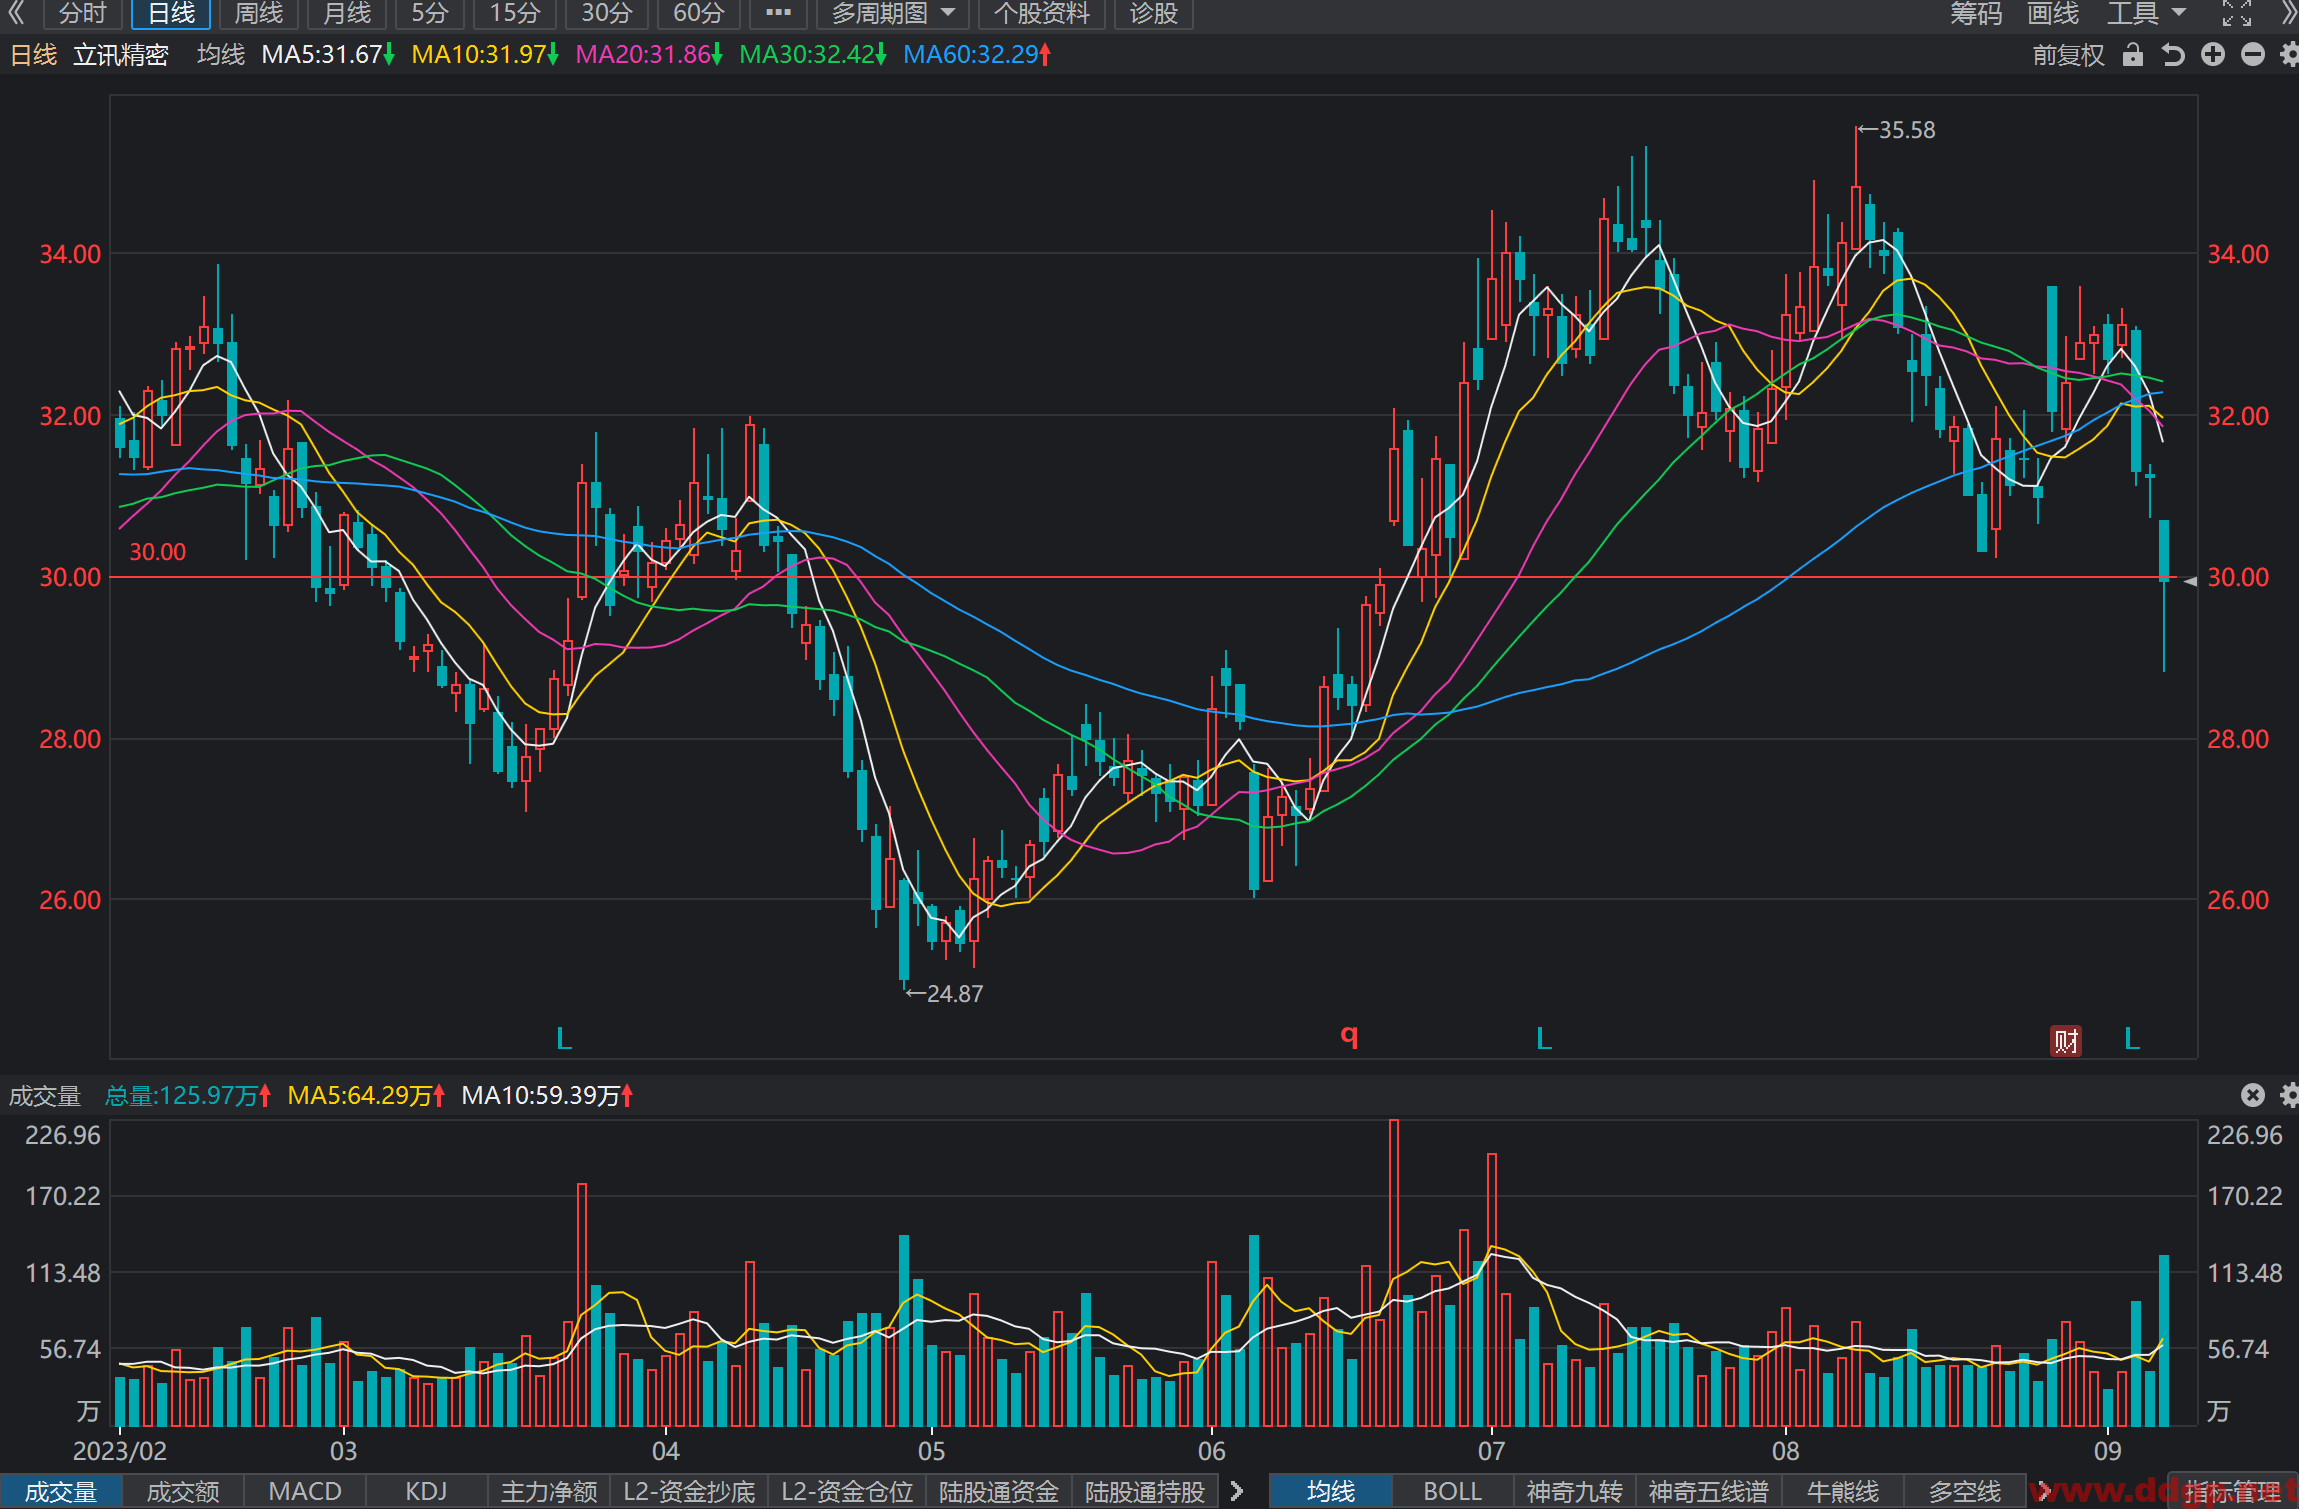Screen dimensions: 2299x1509
Task: Expand more periods via the ellipsis button
Action: pos(778,13)
